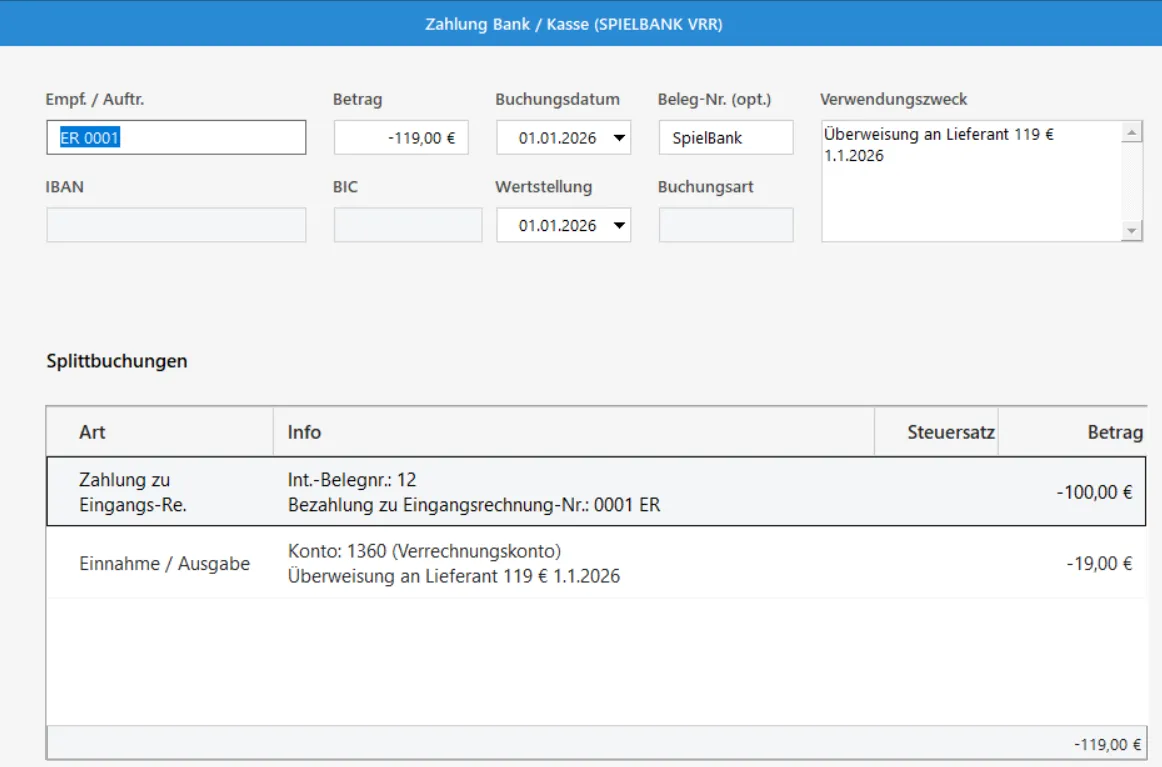
Task: Click Verwendungszweck scrollbar up arrow
Action: pyautogui.click(x=1132, y=132)
